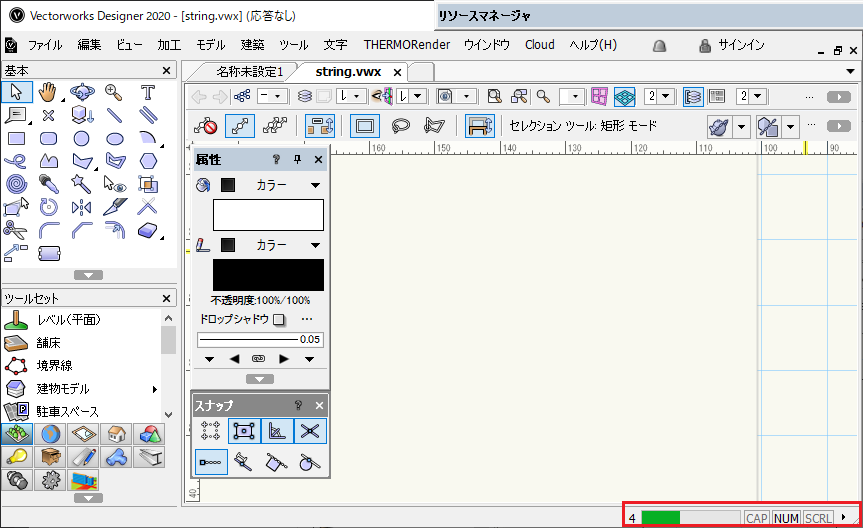Select the Circle tool
This screenshot has height=528, width=863.
click(81, 138)
